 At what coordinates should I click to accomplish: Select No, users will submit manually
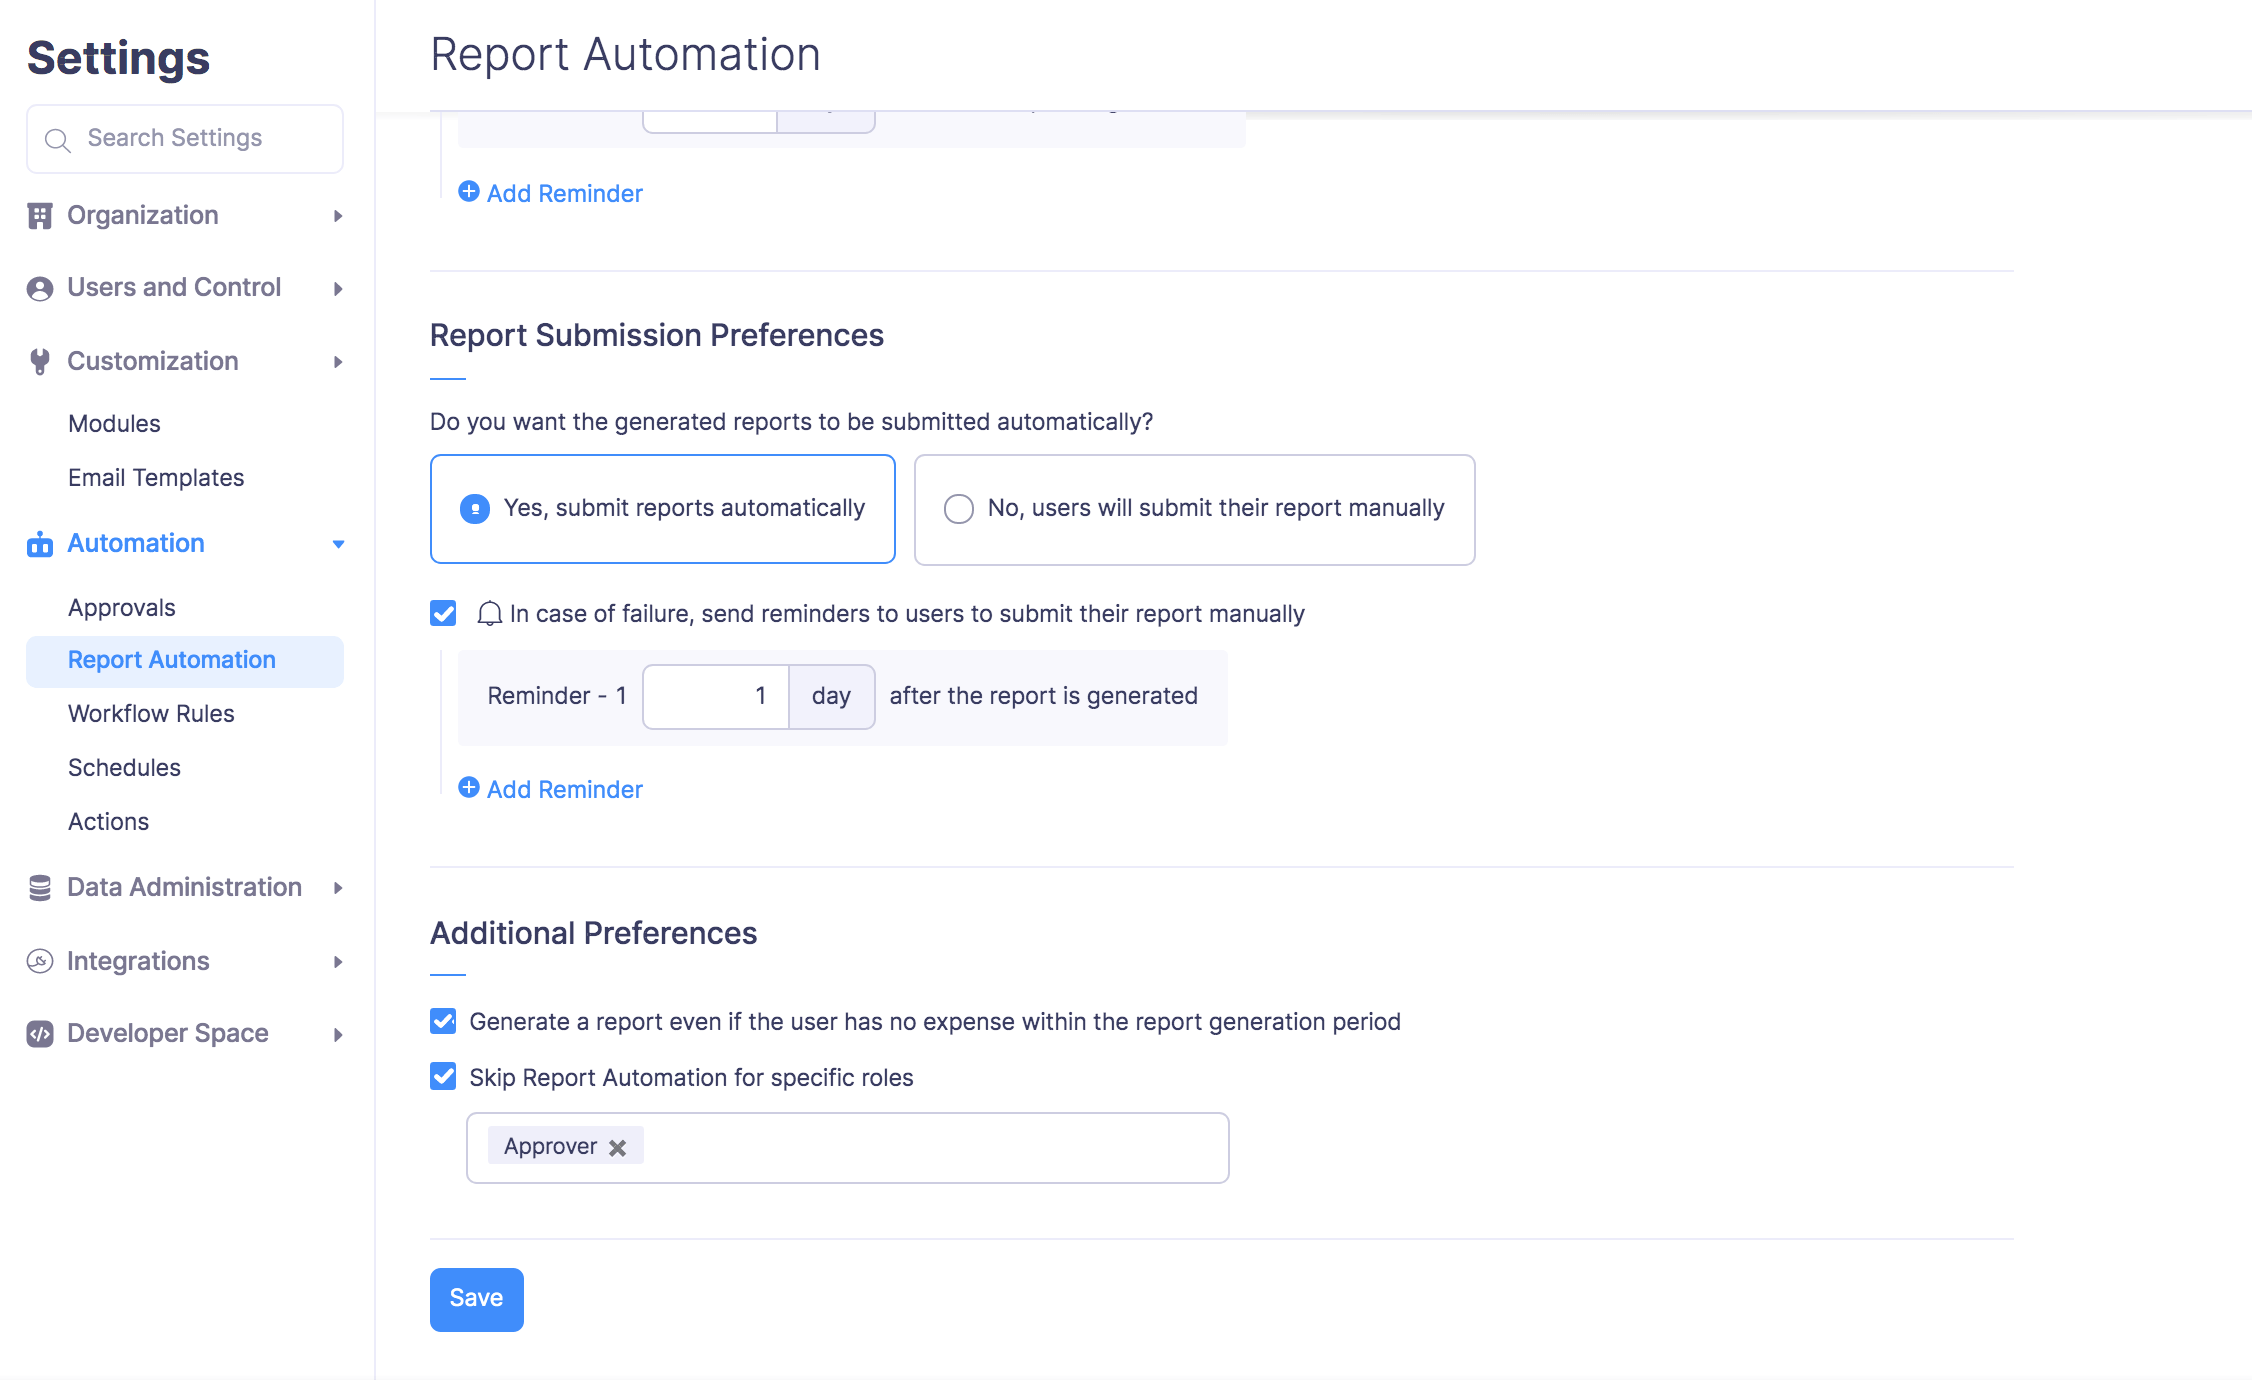(x=959, y=509)
